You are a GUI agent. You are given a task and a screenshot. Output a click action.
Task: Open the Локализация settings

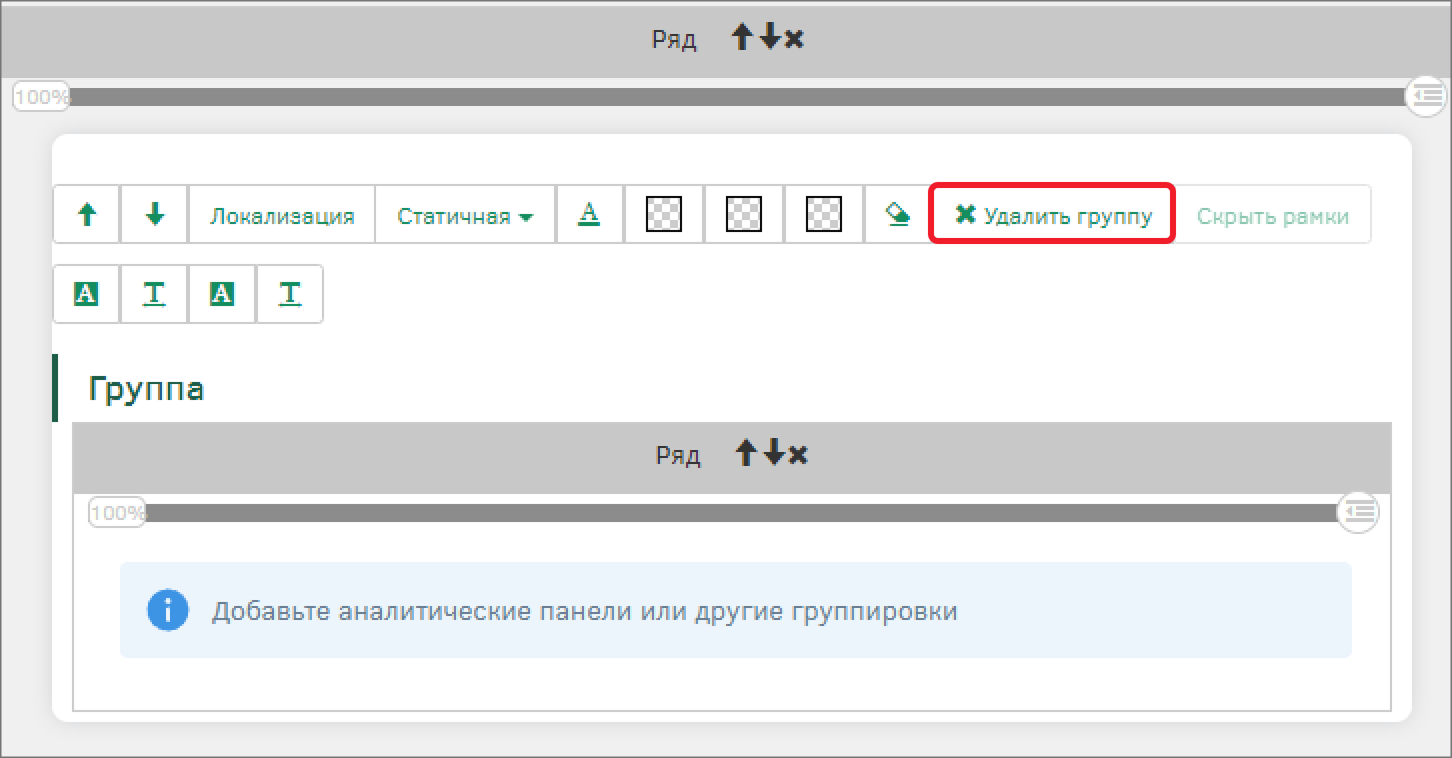(281, 216)
